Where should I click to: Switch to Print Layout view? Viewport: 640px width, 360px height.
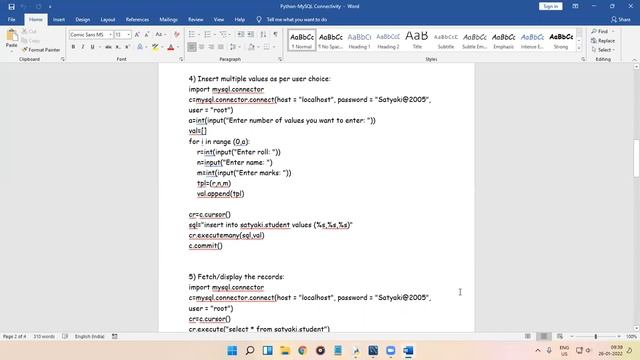[544, 336]
